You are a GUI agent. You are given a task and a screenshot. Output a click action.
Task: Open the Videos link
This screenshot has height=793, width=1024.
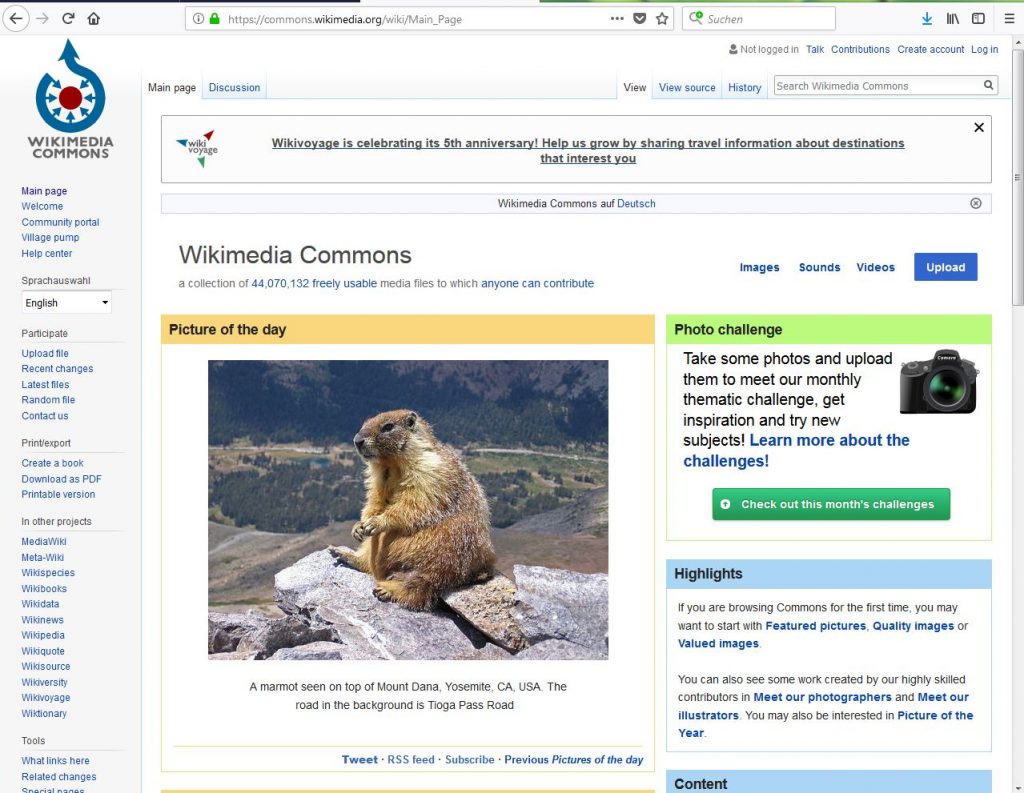tap(875, 267)
